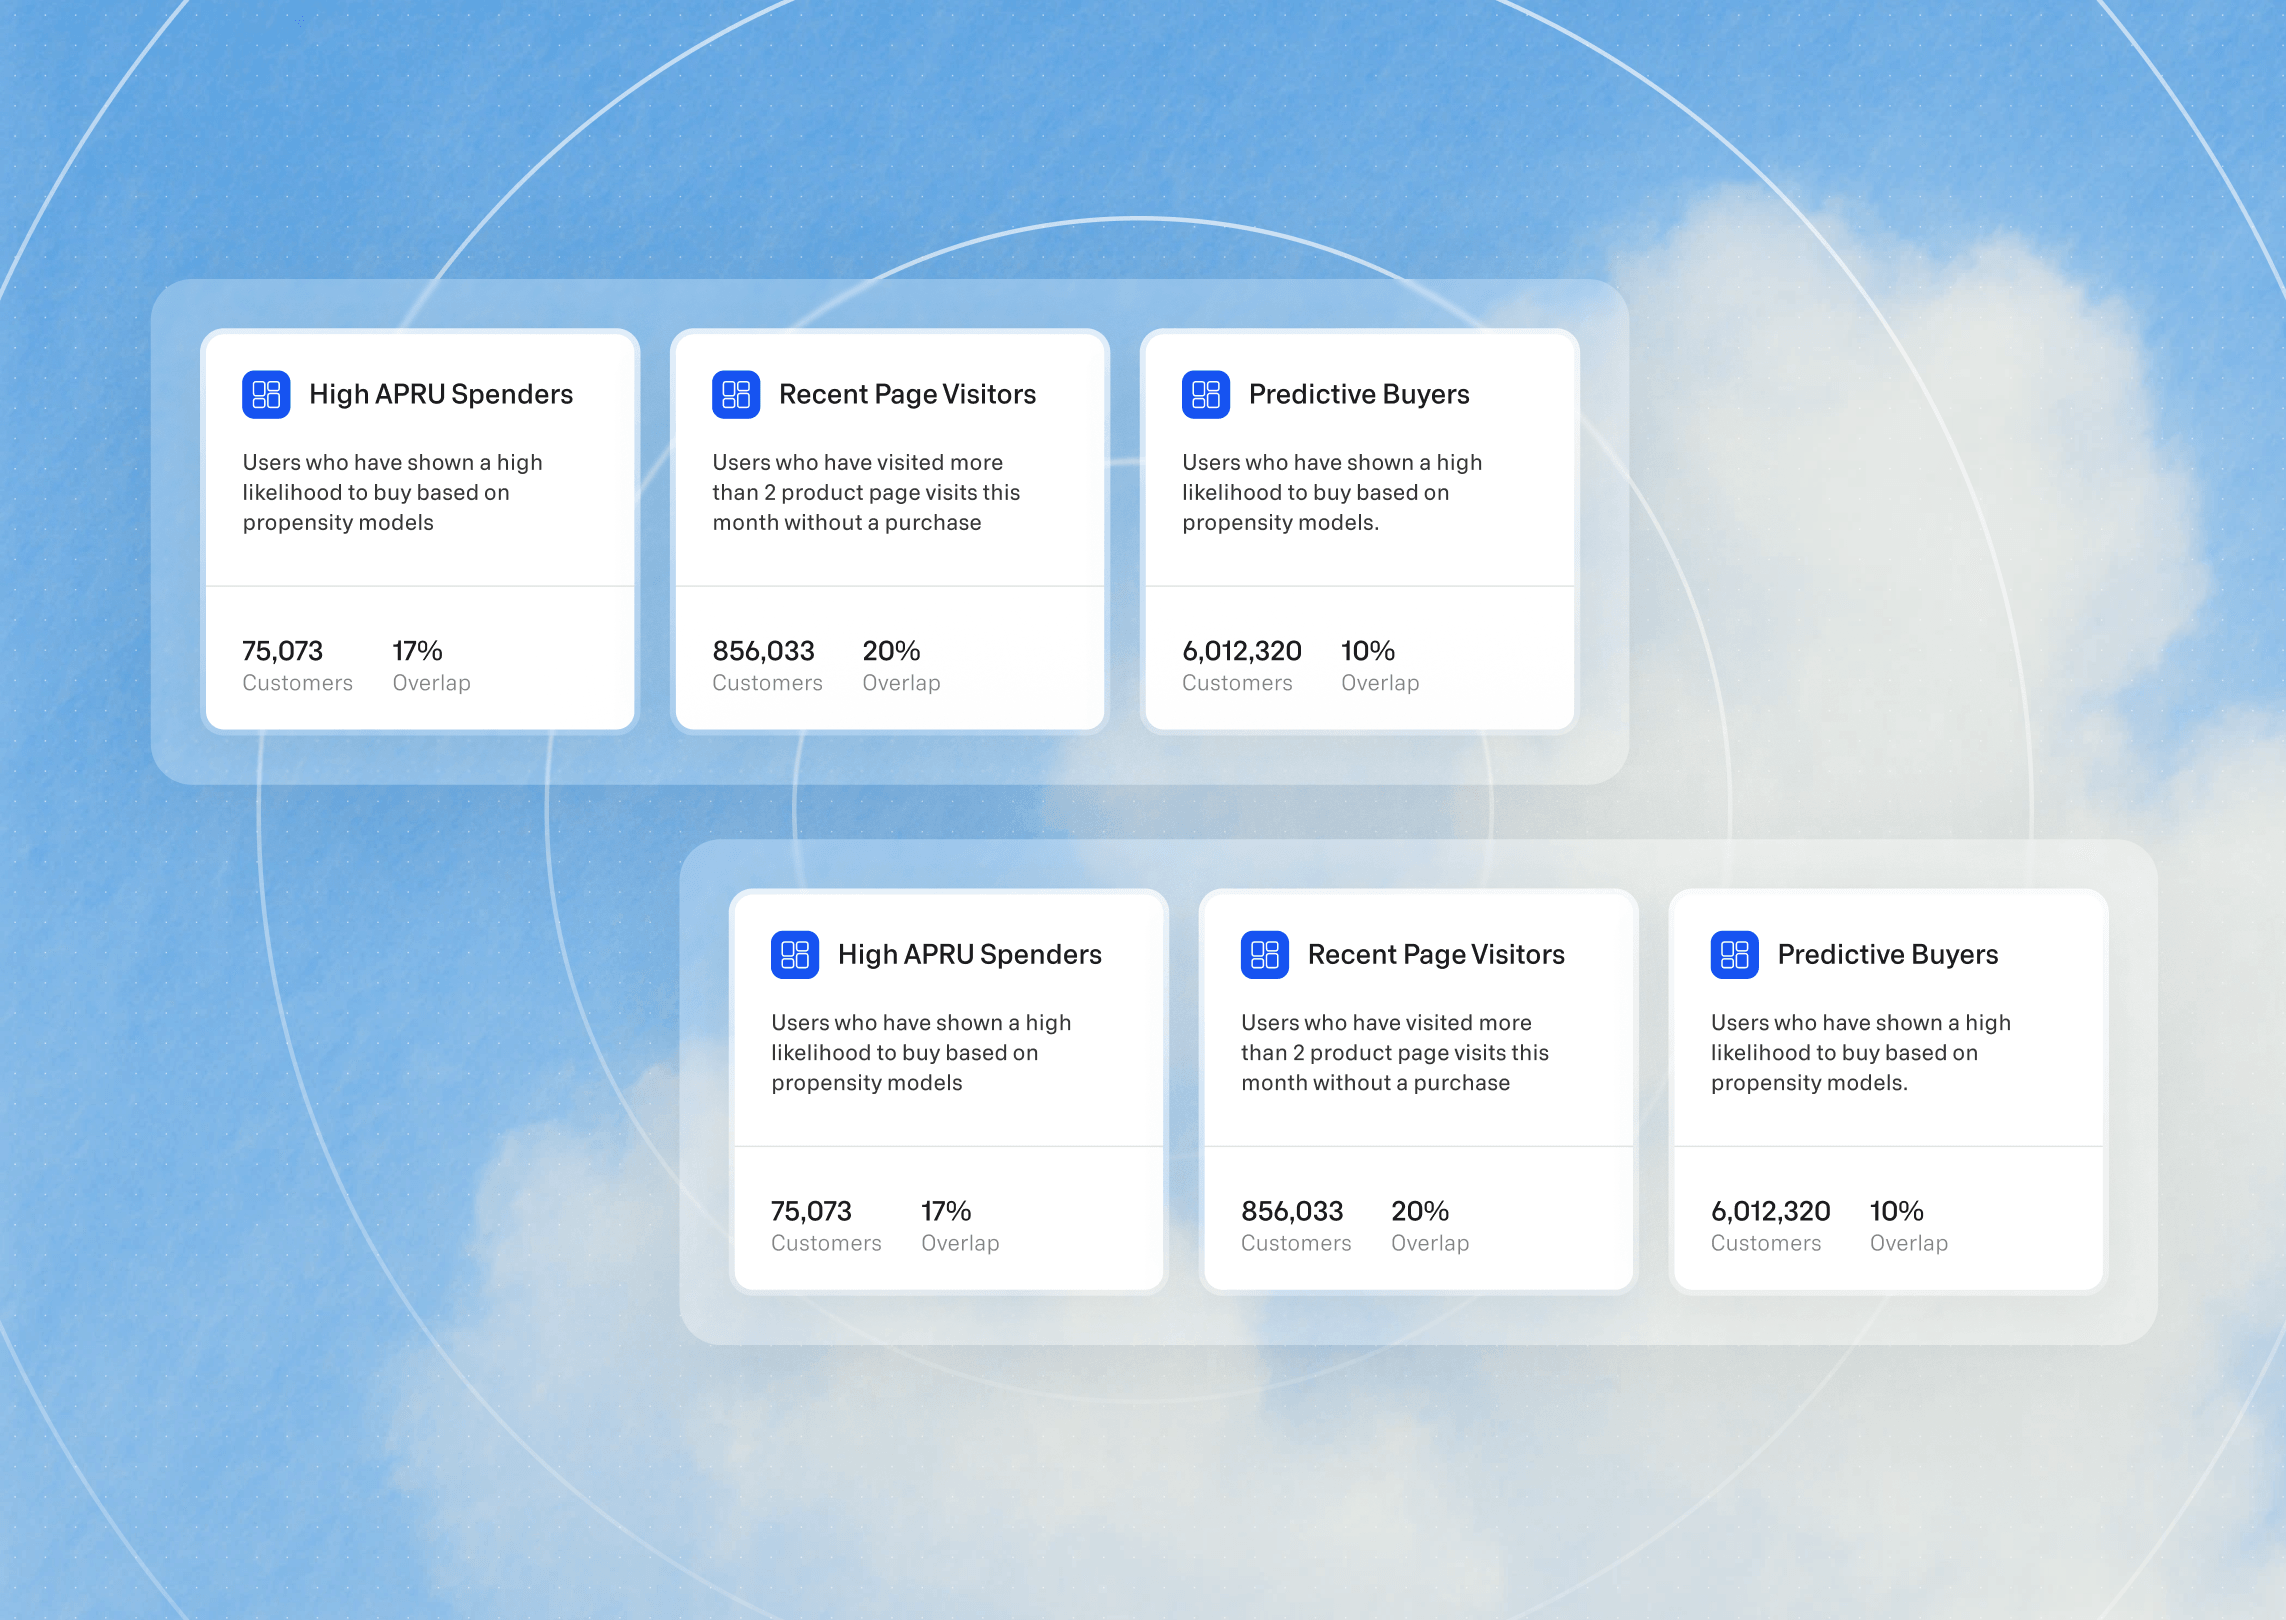Click 6,012,320 Customers count in top row

pos(1242,652)
